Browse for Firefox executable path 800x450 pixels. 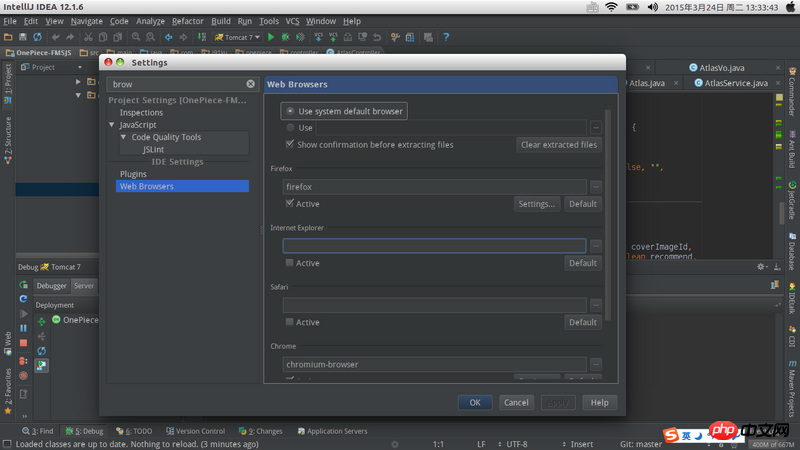pos(596,187)
